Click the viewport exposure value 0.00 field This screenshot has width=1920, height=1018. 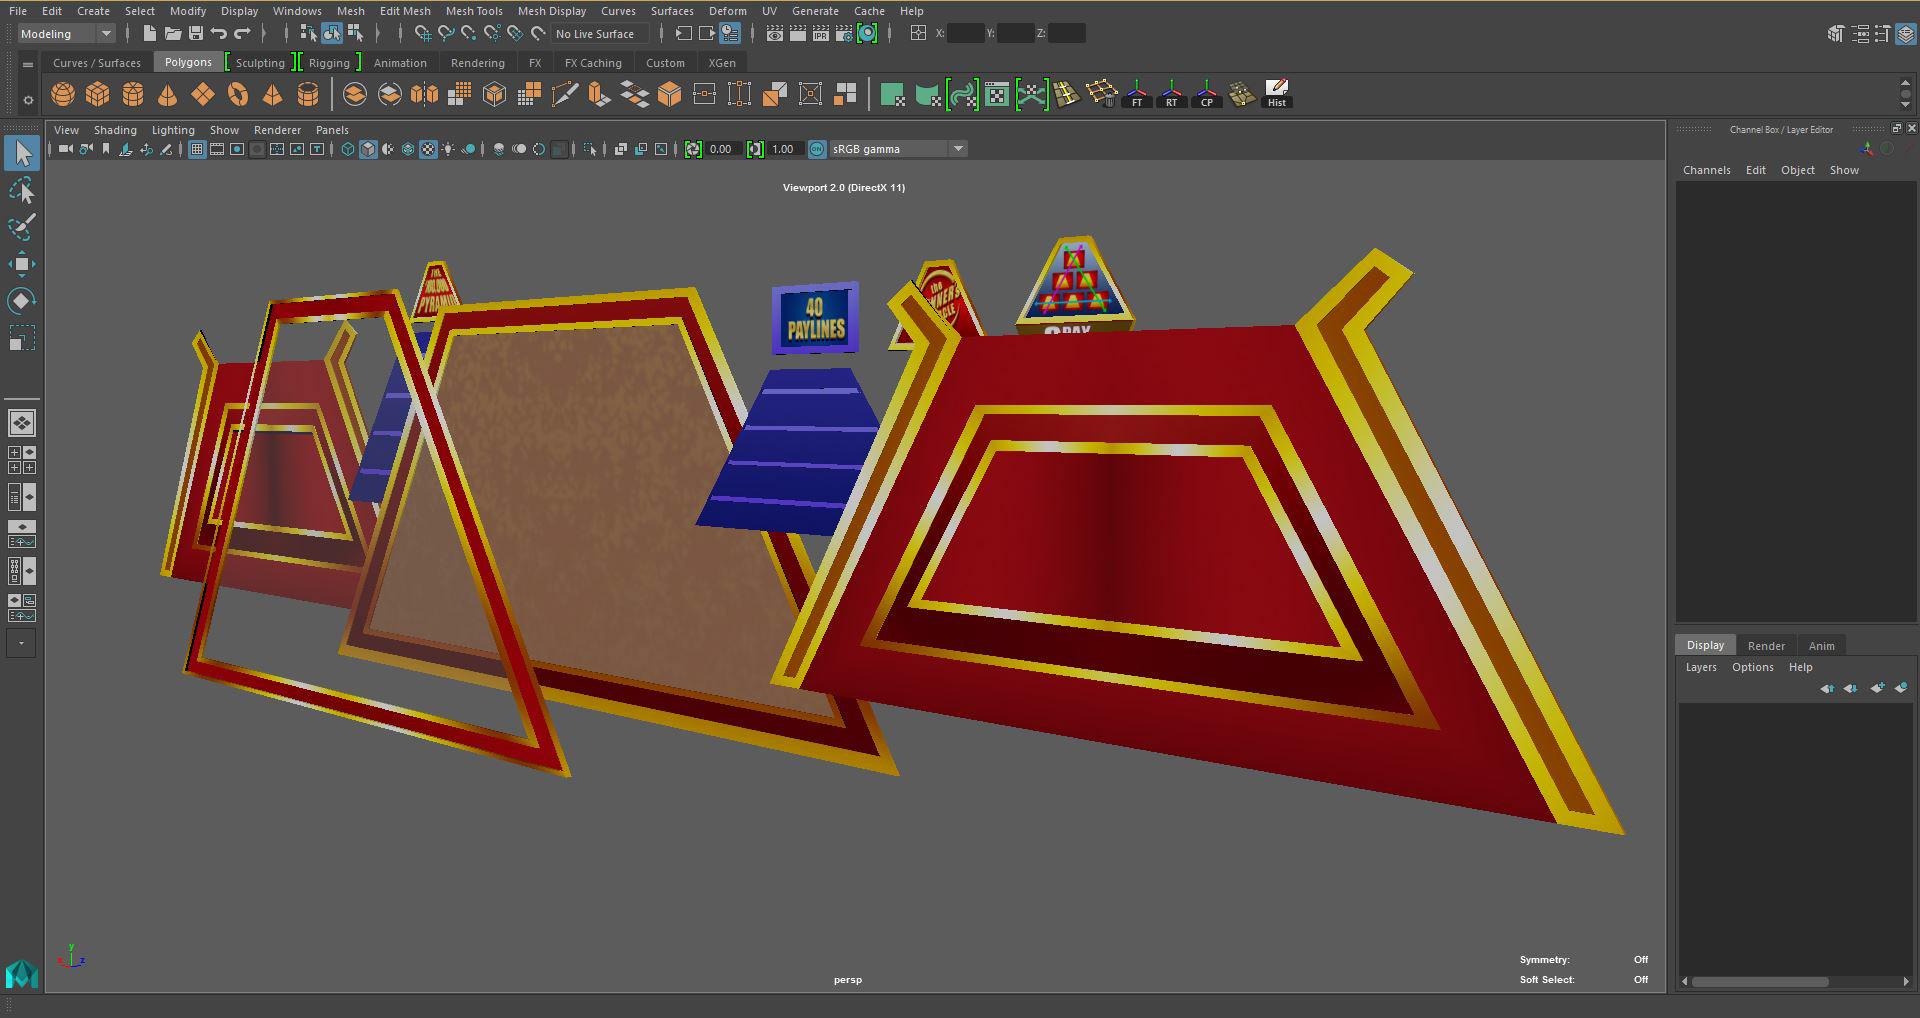722,149
